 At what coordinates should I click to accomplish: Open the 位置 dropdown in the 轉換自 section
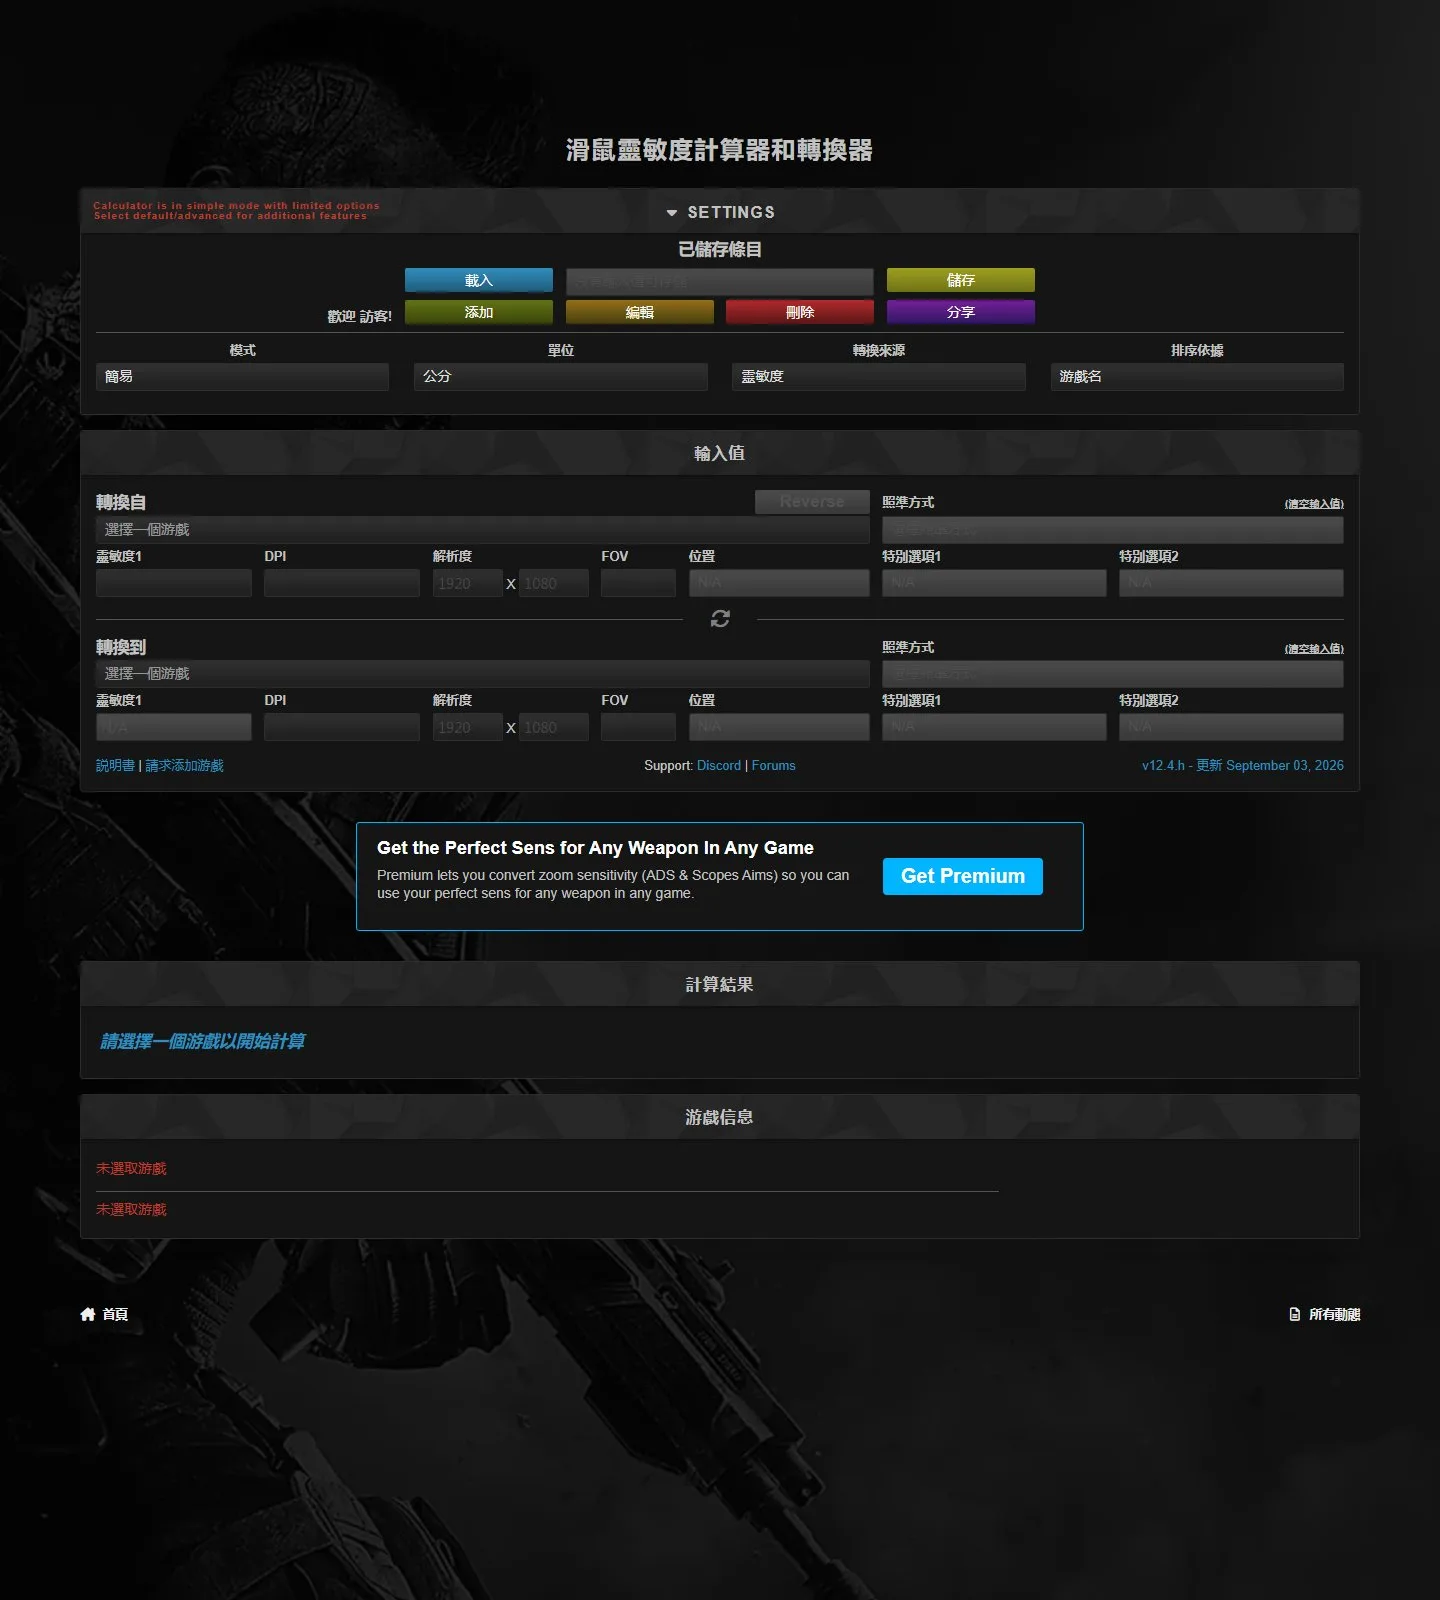click(x=779, y=583)
